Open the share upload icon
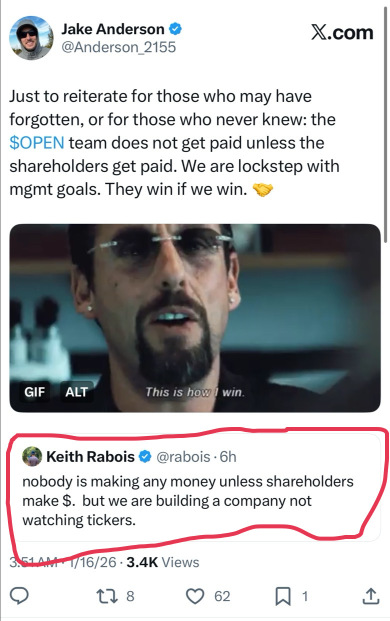 coord(371,596)
